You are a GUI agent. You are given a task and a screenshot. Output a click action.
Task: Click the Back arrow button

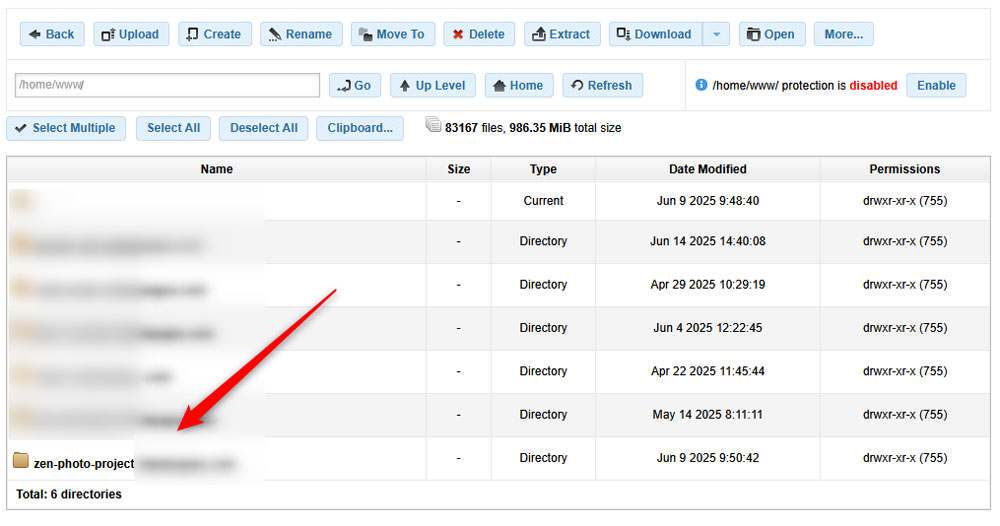tap(52, 34)
